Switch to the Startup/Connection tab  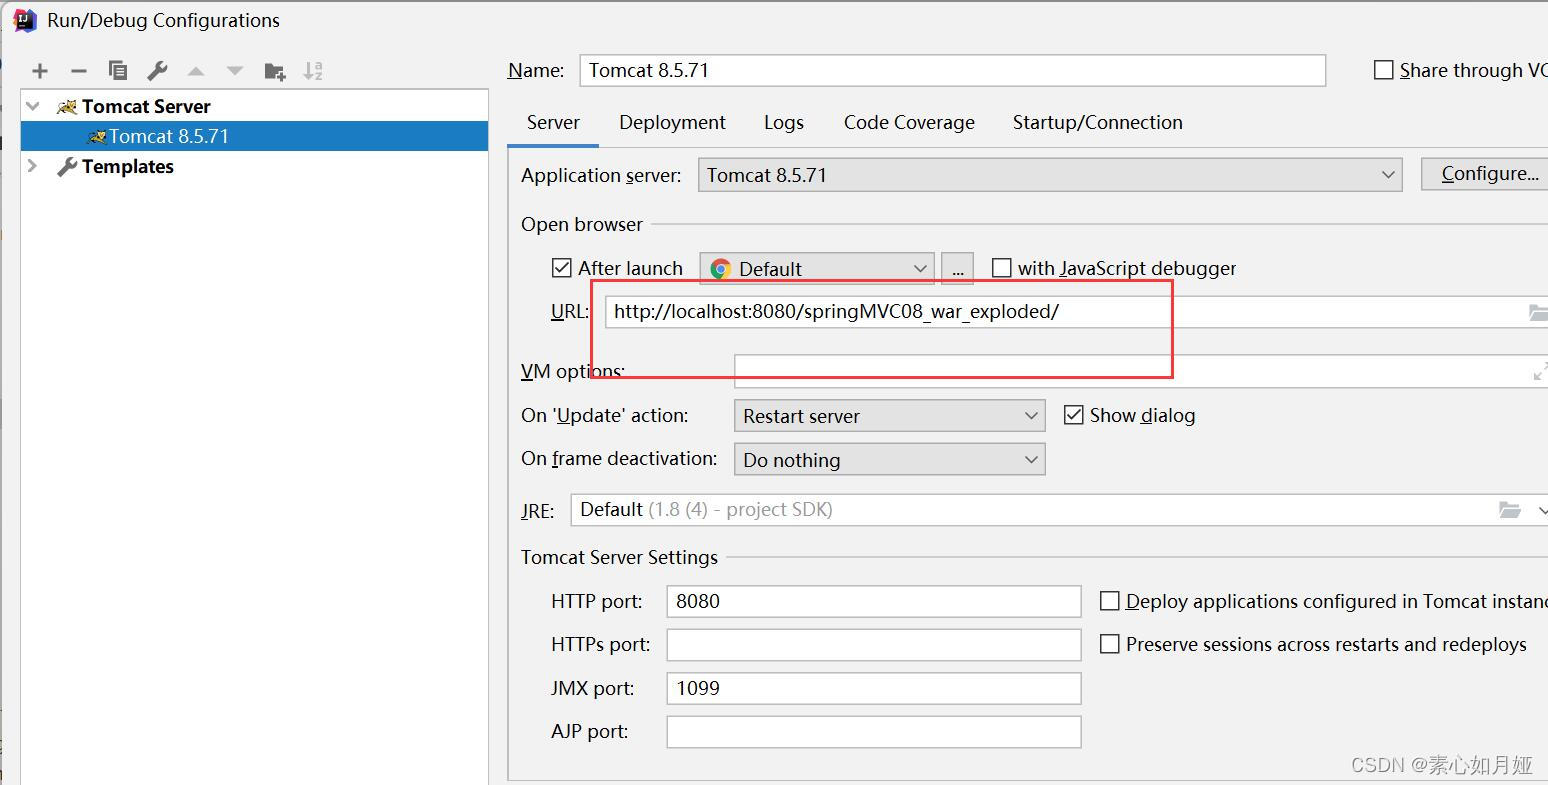coord(1097,122)
